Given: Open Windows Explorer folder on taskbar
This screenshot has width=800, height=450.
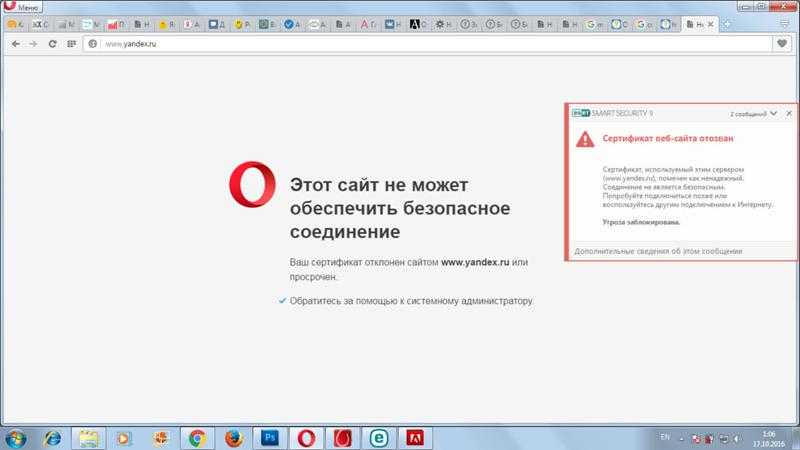Looking at the screenshot, I should coord(88,438).
